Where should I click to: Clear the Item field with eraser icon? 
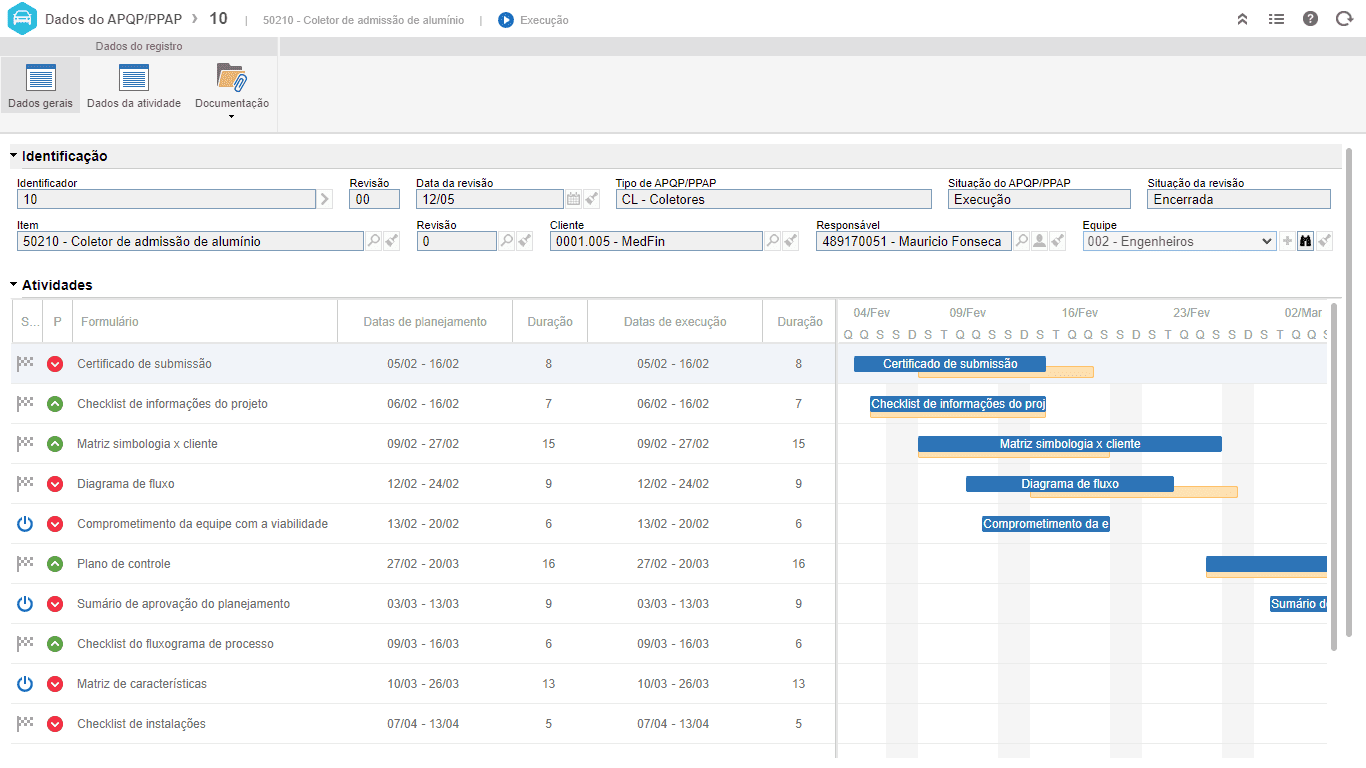point(391,241)
